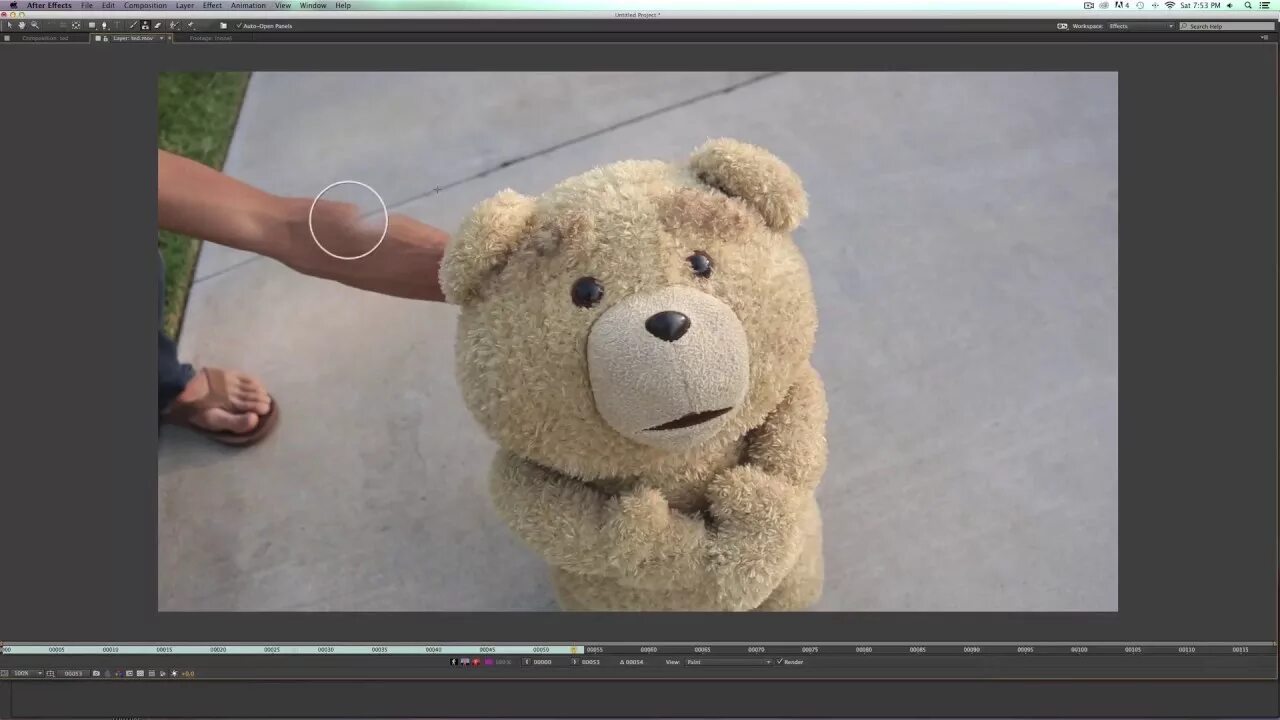This screenshot has height=720, width=1280.
Task: Open the Apple menu
Action: (13, 5)
